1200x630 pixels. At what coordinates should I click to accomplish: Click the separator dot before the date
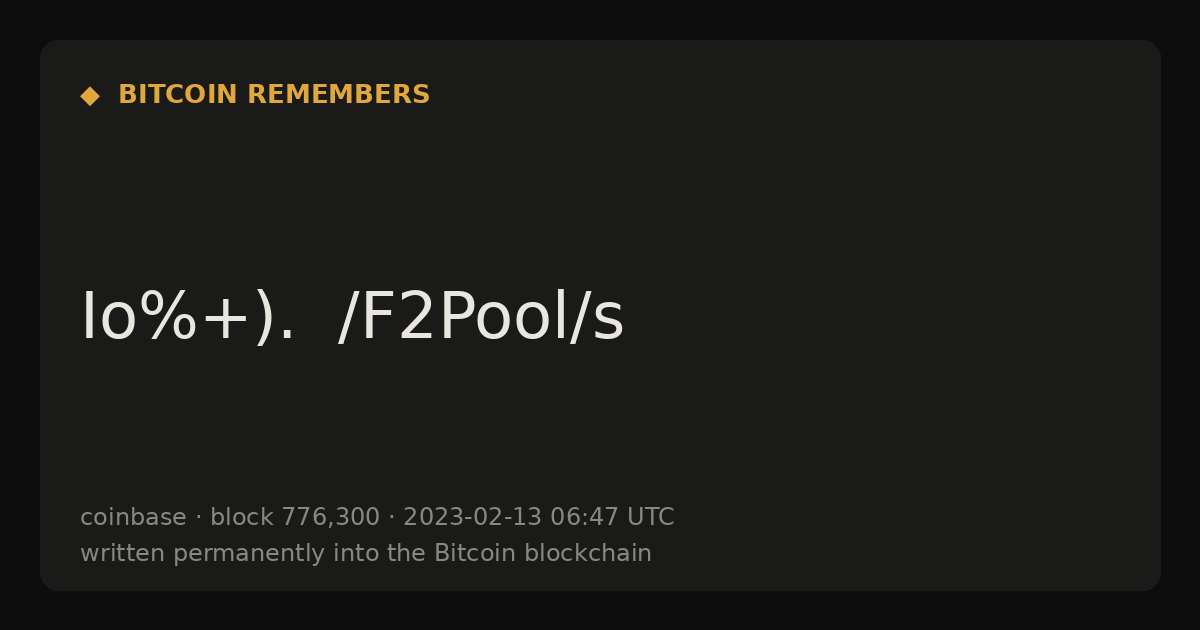click(x=392, y=518)
